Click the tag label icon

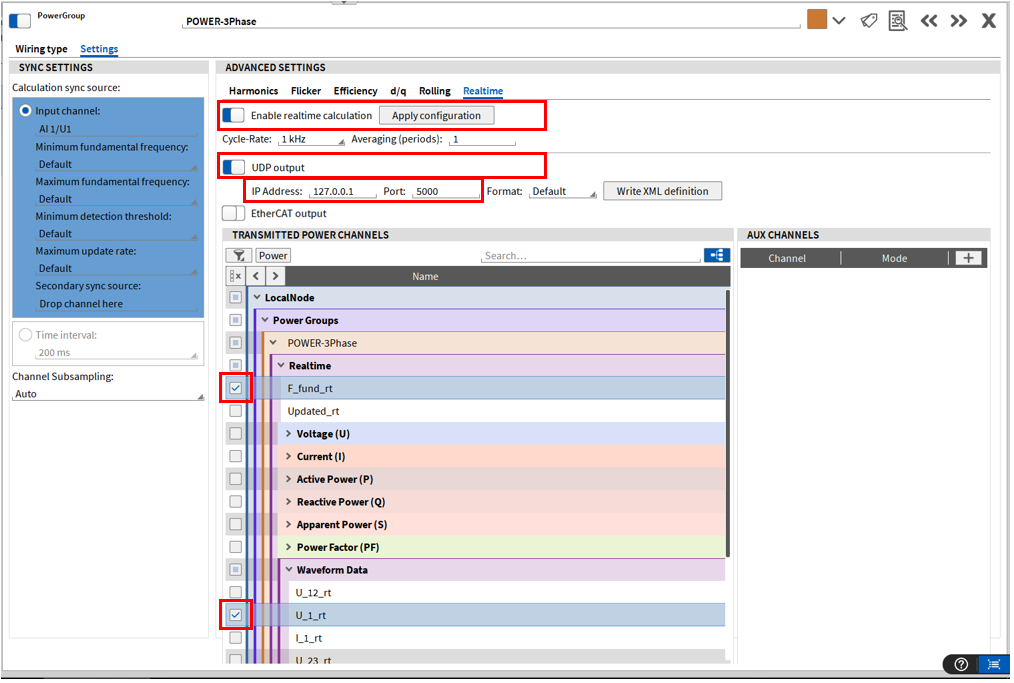pyautogui.click(x=868, y=21)
